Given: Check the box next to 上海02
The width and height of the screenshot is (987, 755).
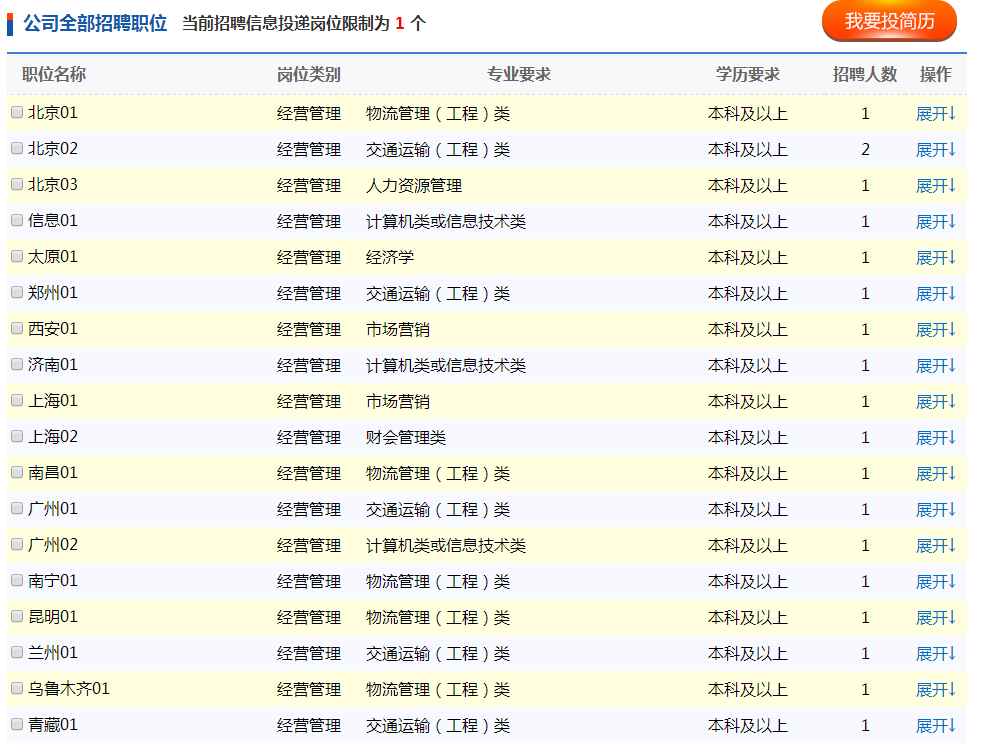Looking at the screenshot, I should point(17,437).
